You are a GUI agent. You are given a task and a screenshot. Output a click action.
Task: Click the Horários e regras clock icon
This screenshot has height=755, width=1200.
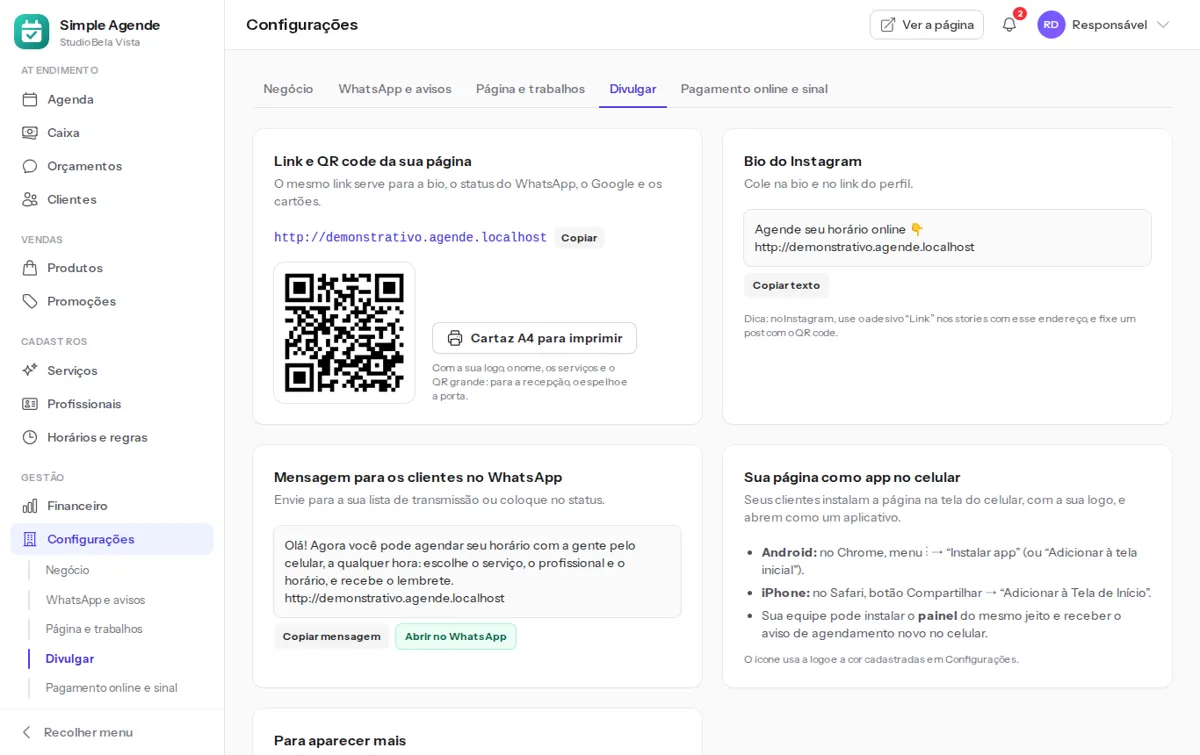click(30, 437)
